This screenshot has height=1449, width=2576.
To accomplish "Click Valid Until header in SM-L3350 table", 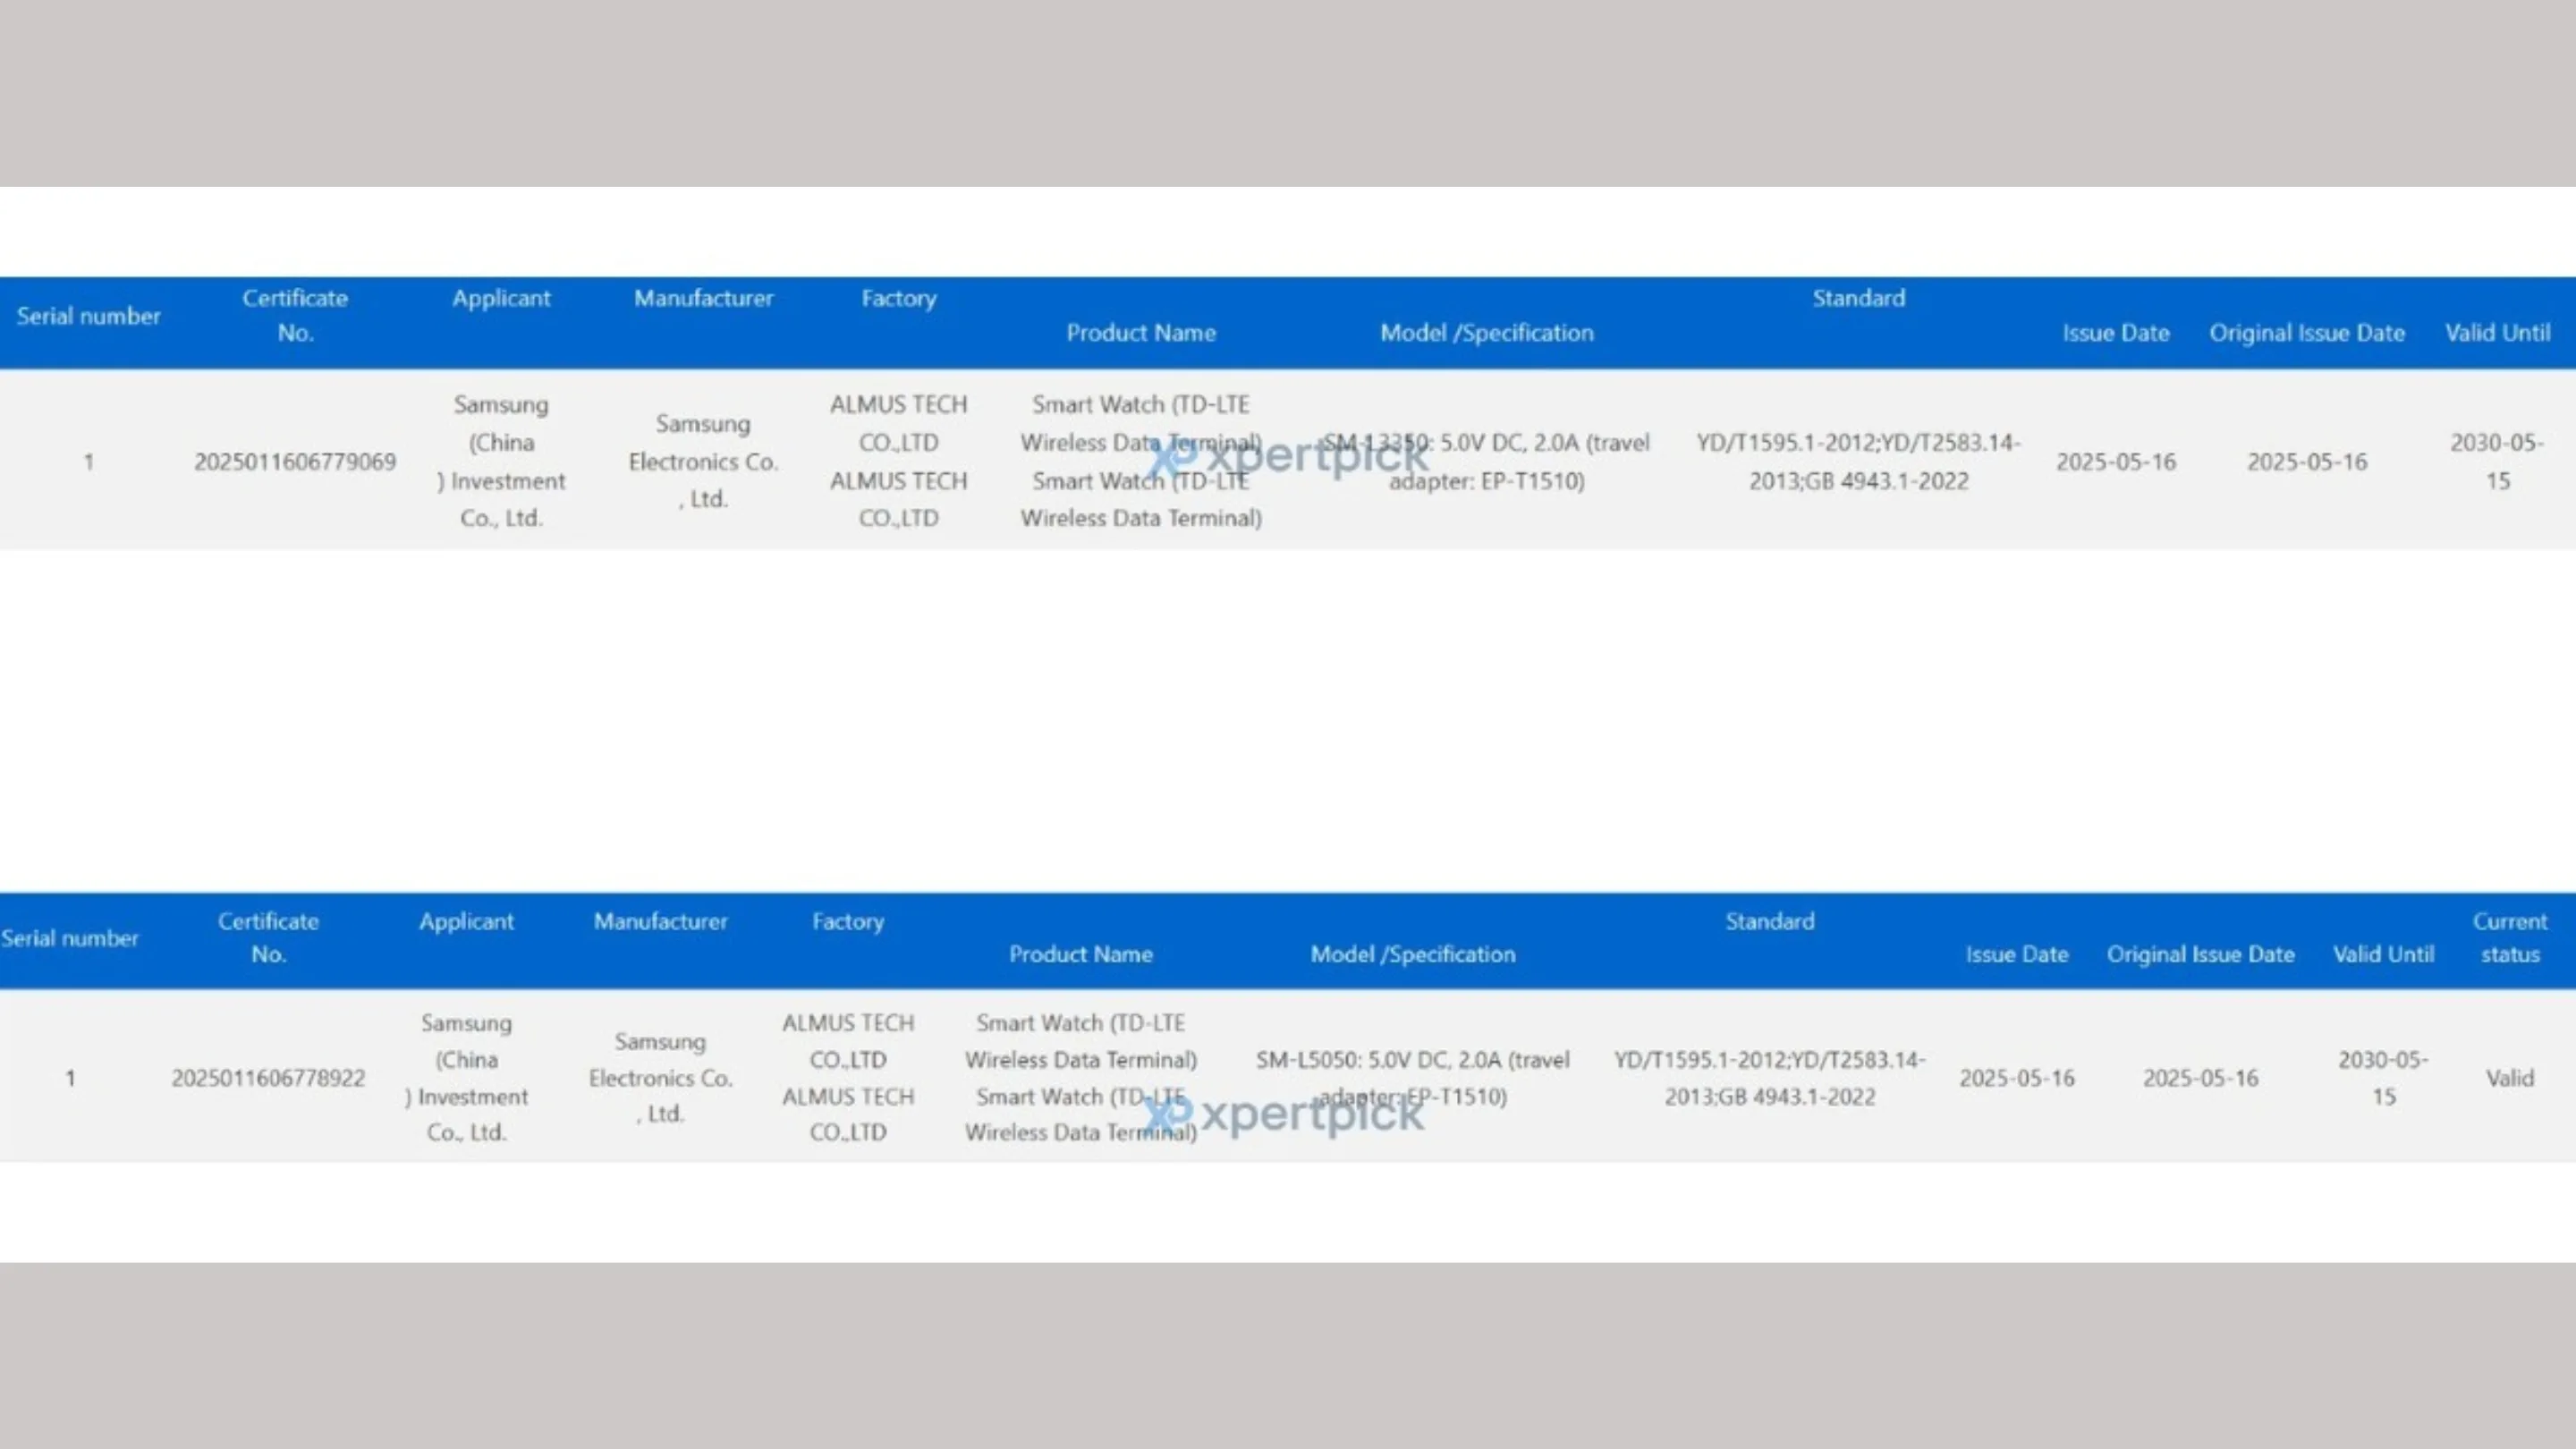I will point(2498,333).
